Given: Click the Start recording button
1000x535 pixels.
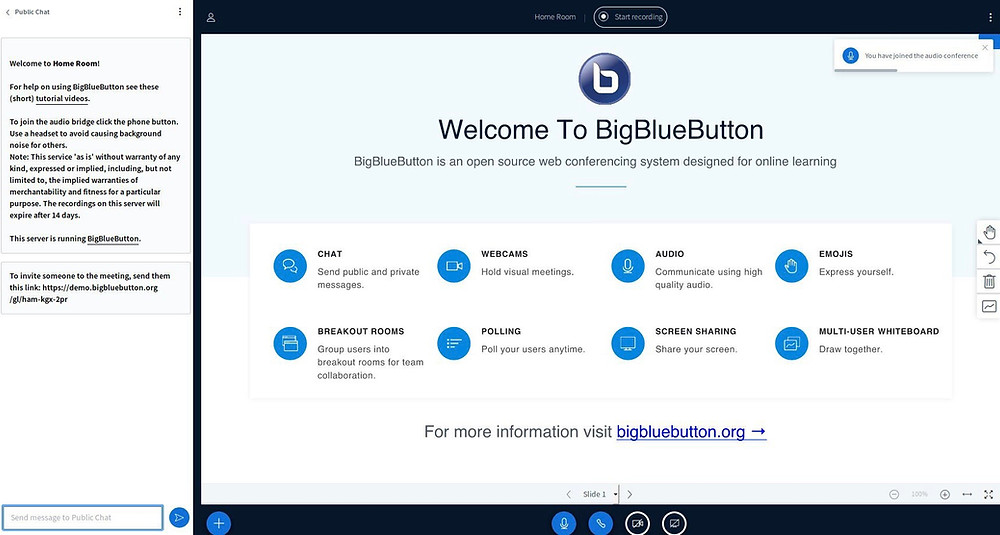Looking at the screenshot, I should 630,17.
